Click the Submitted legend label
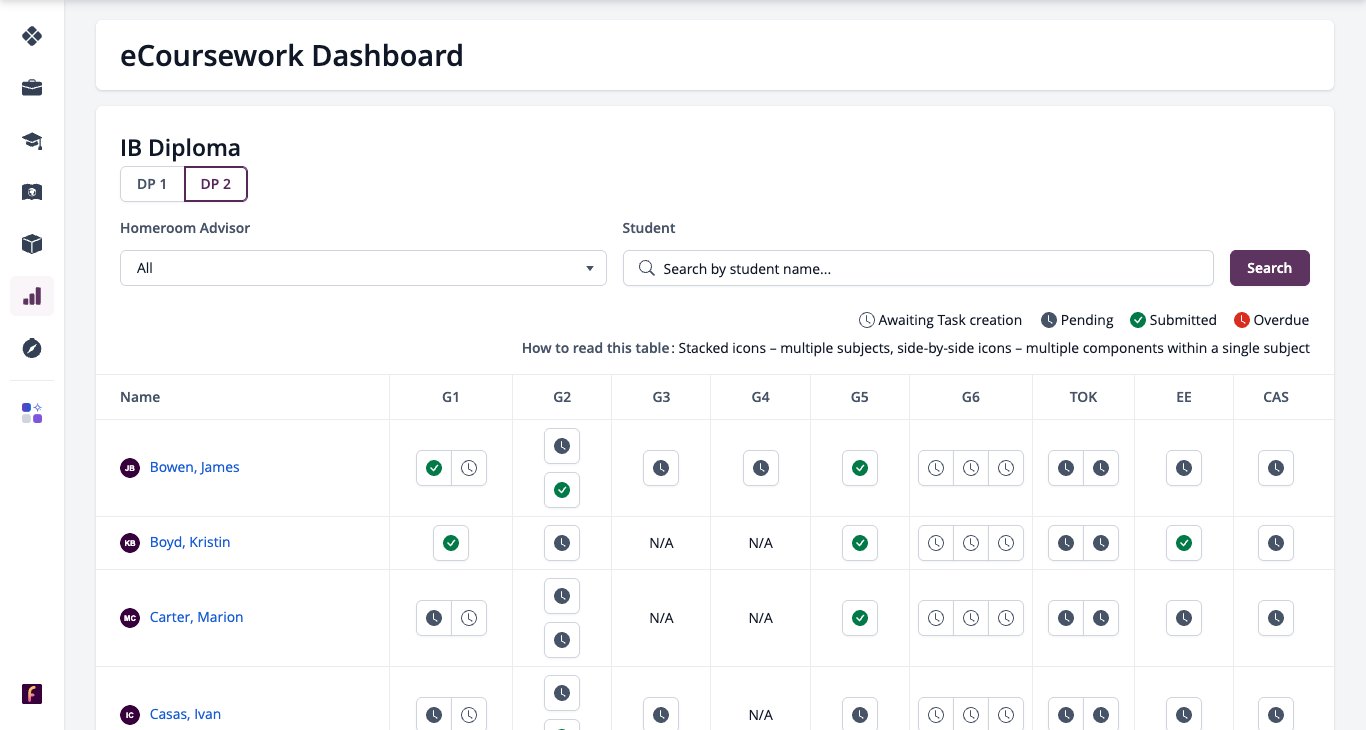Viewport: 1366px width, 730px height. point(1183,320)
